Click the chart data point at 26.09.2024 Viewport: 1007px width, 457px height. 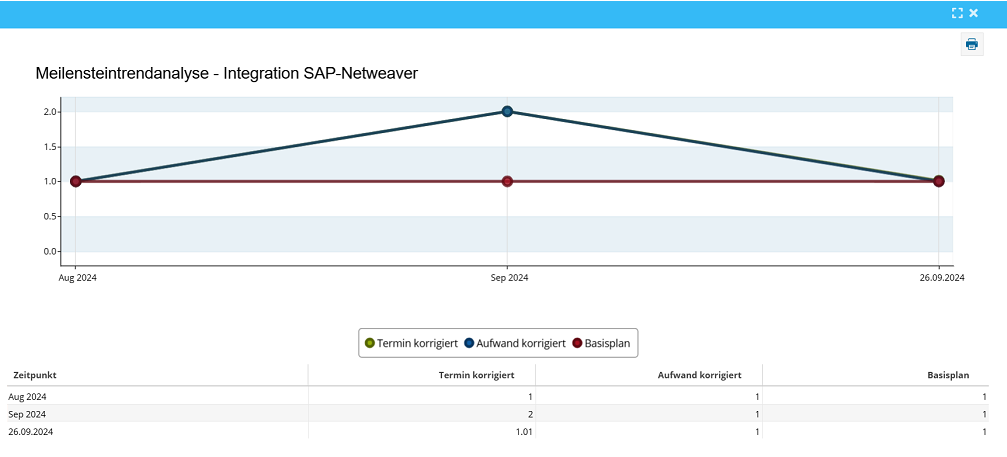point(938,181)
